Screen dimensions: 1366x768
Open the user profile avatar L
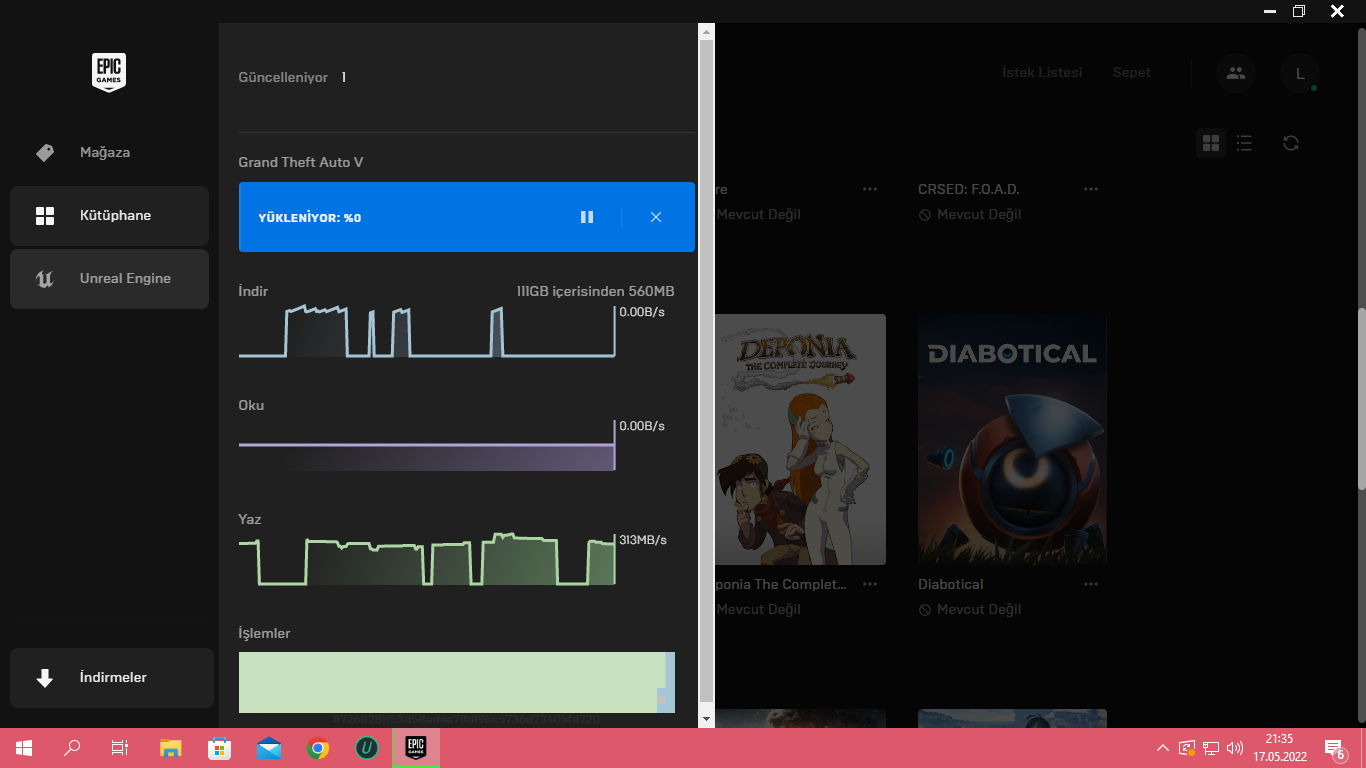1300,73
